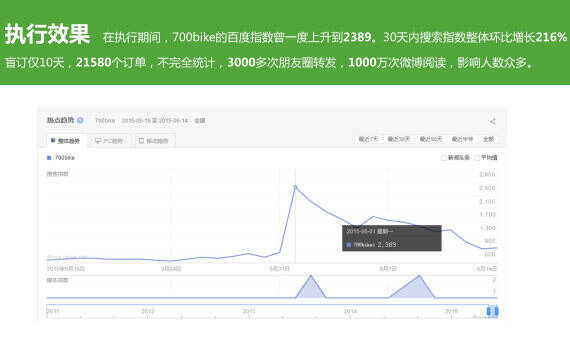570x360 pixels.
Task: Click the blue timeline range handle near 2015
Action: click(x=492, y=311)
